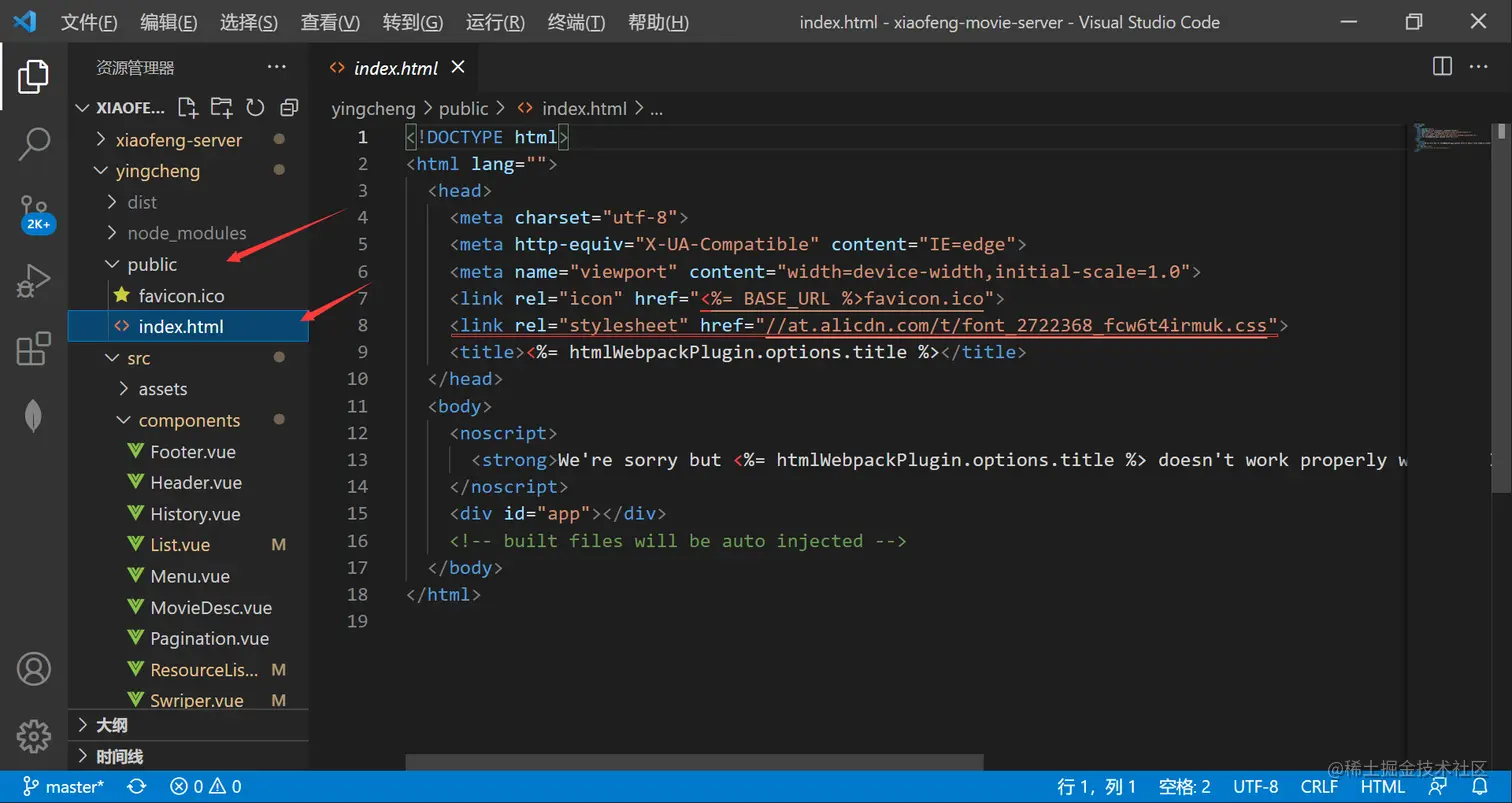
Task: Click the synchronize changes icon in status bar
Action: coord(137,787)
